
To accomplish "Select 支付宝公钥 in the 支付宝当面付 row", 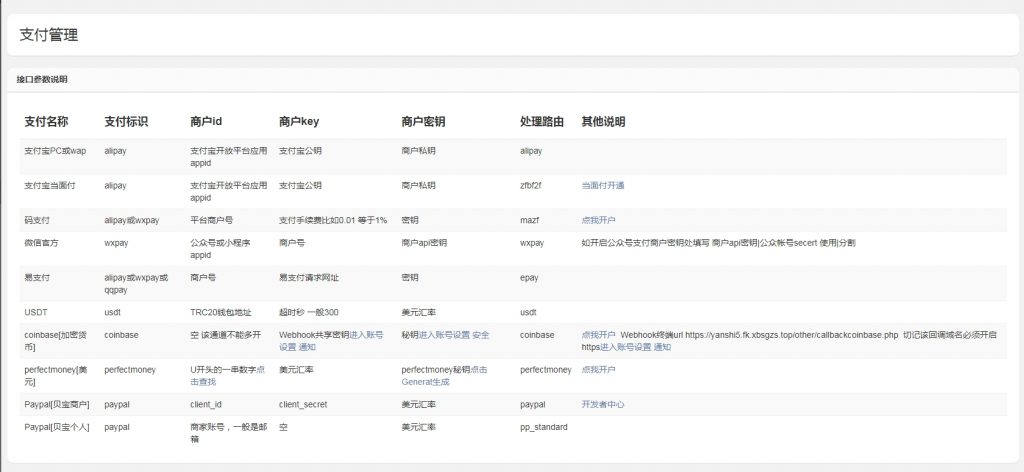I will point(300,185).
